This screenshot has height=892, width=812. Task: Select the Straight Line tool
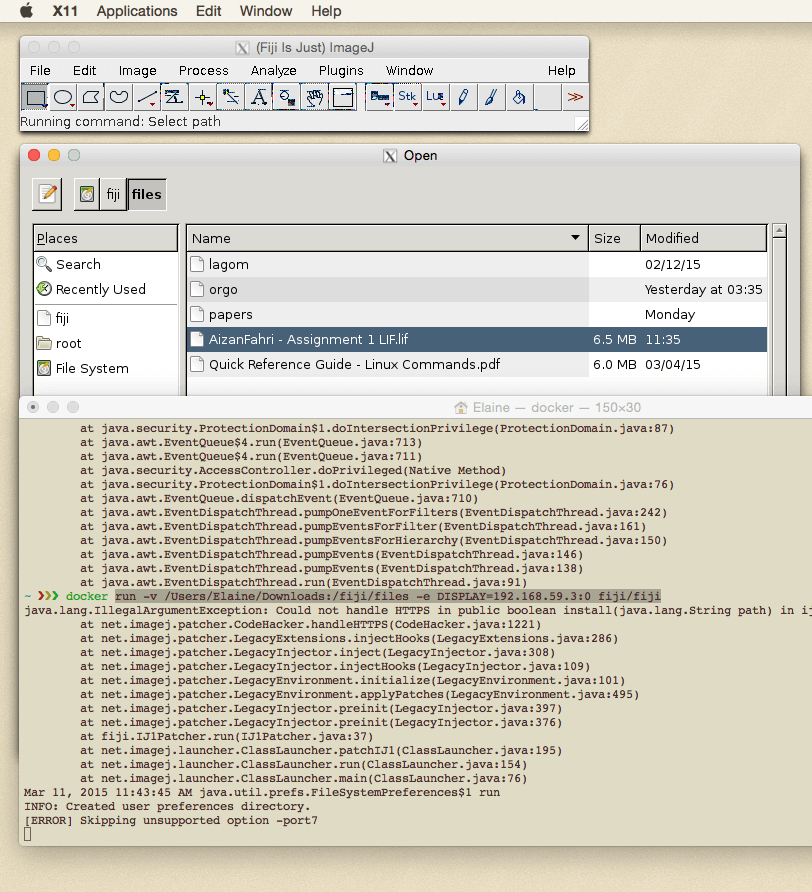click(147, 97)
